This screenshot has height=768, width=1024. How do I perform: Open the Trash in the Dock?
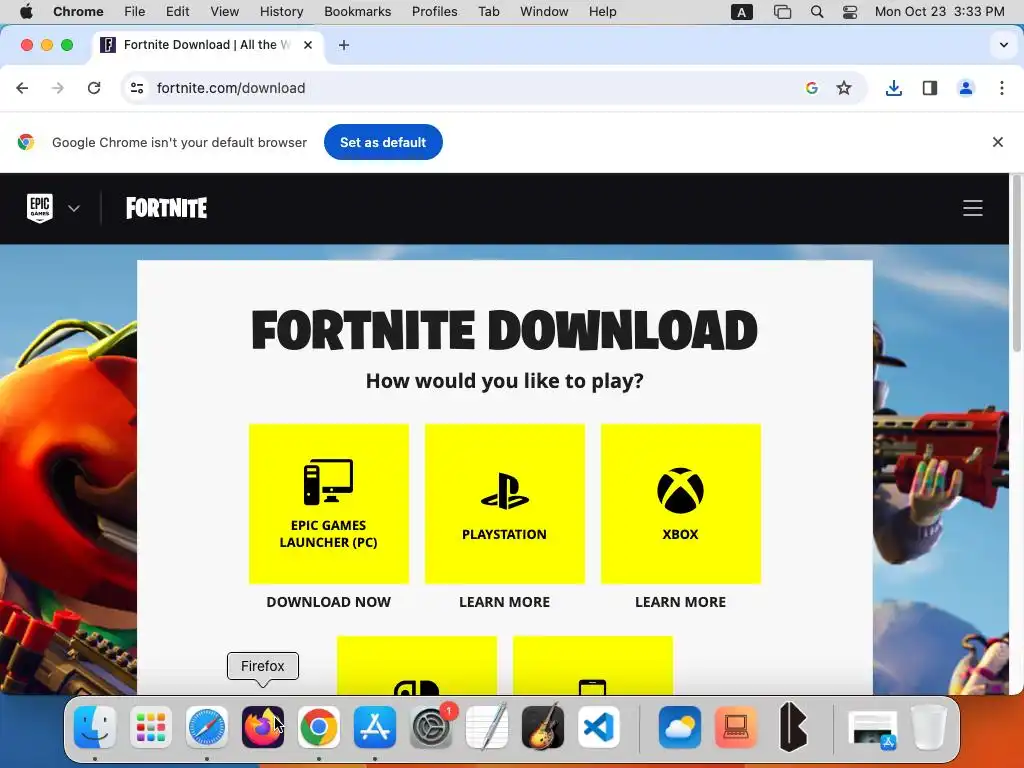click(x=929, y=727)
